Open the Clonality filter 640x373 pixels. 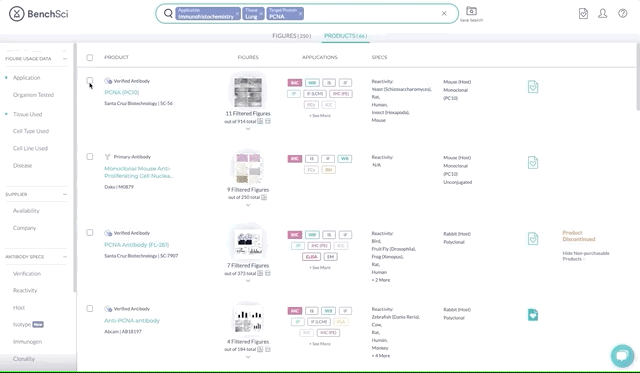click(24, 359)
